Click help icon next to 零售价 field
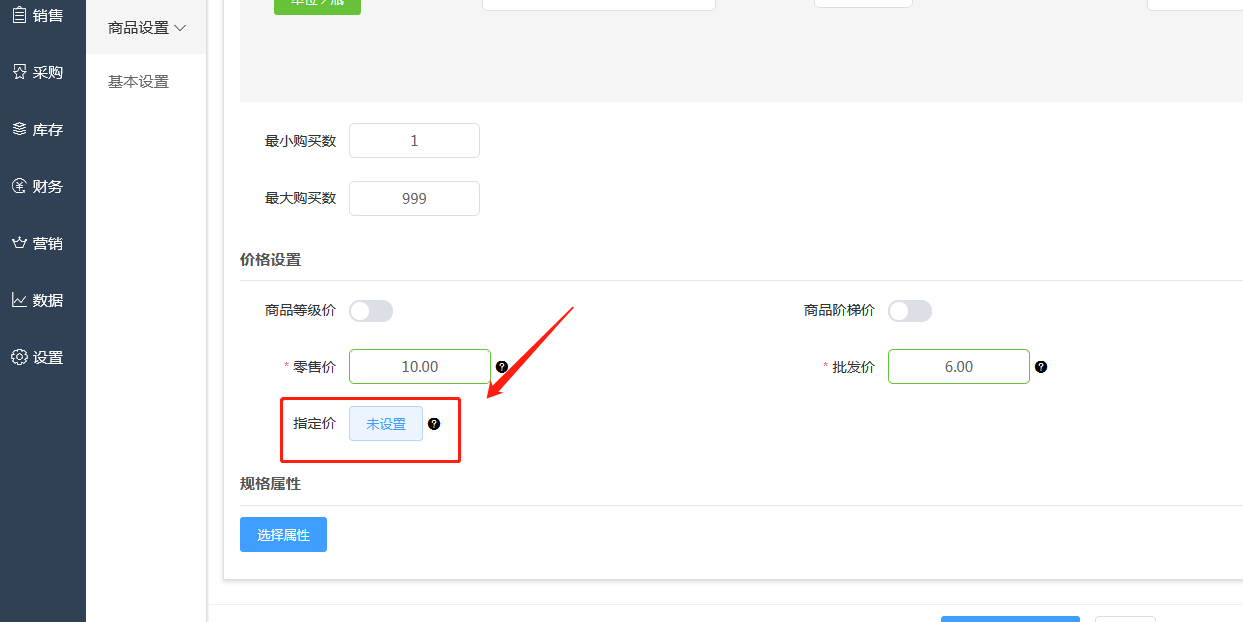The height and width of the screenshot is (622, 1243). click(x=502, y=367)
